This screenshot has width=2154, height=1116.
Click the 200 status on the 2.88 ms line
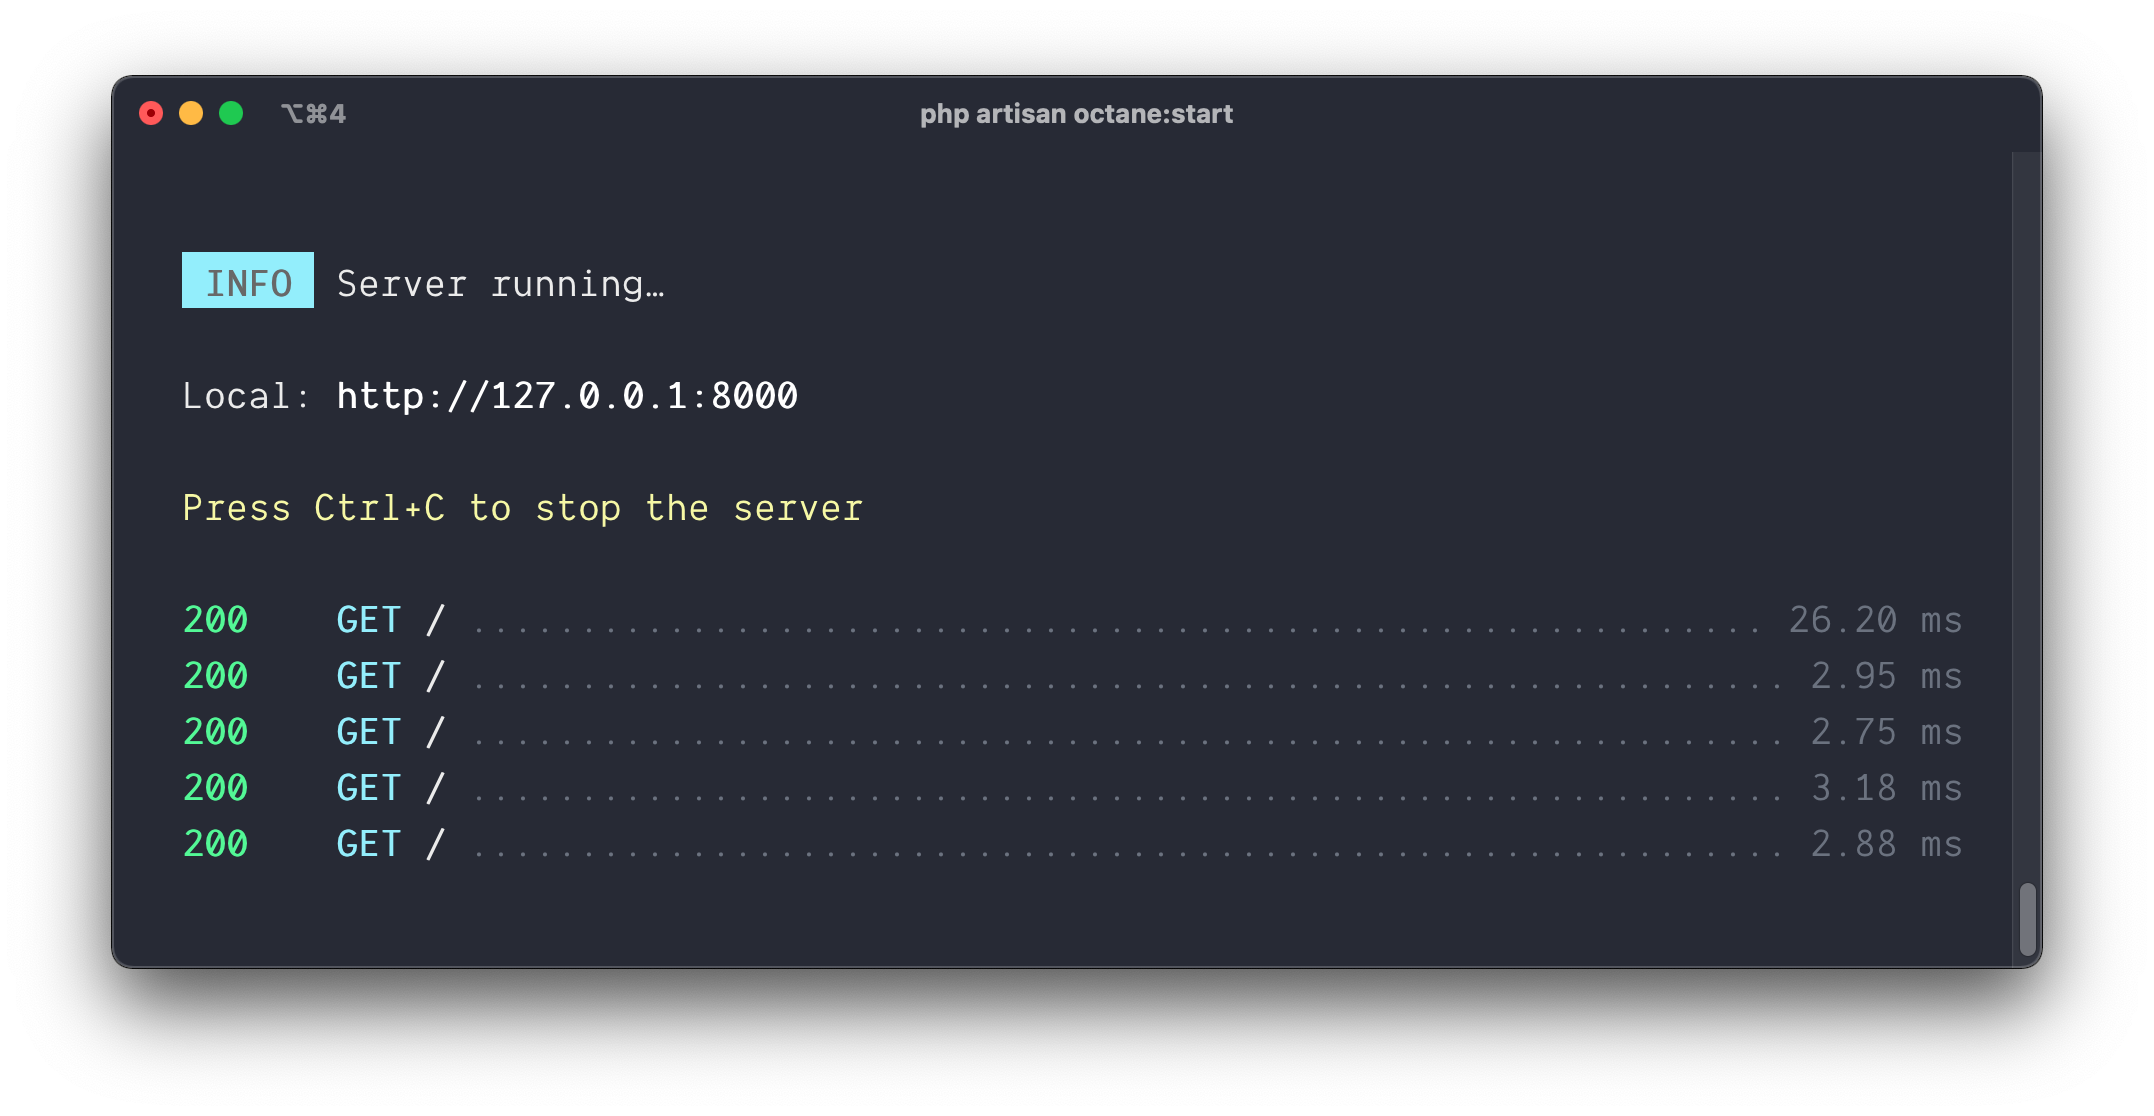(215, 844)
